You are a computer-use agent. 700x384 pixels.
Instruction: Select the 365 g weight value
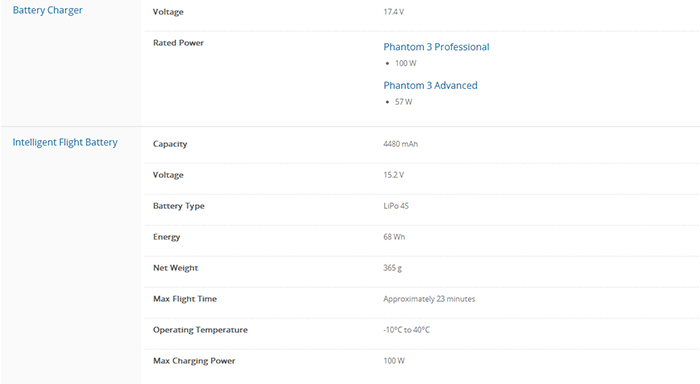click(x=392, y=268)
